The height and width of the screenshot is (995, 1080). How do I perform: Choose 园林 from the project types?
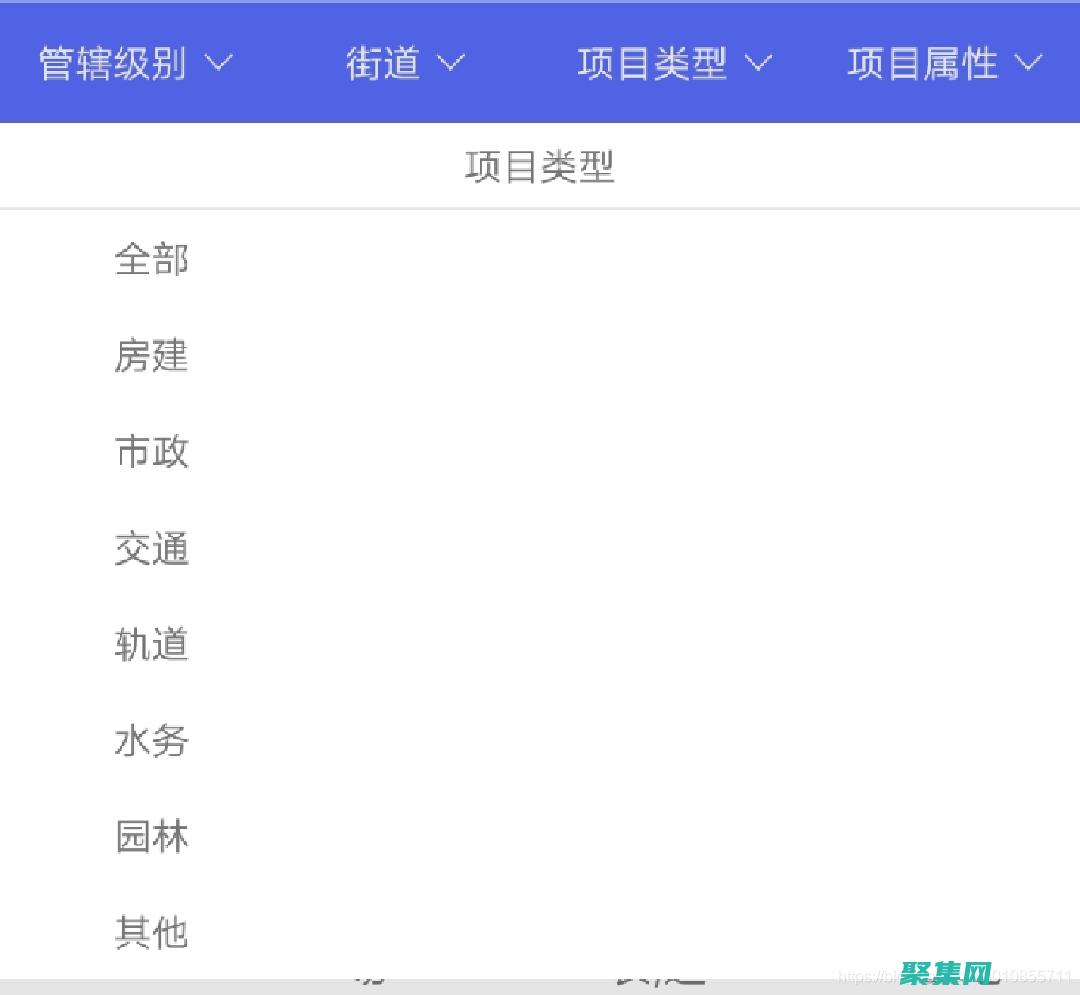coord(152,837)
